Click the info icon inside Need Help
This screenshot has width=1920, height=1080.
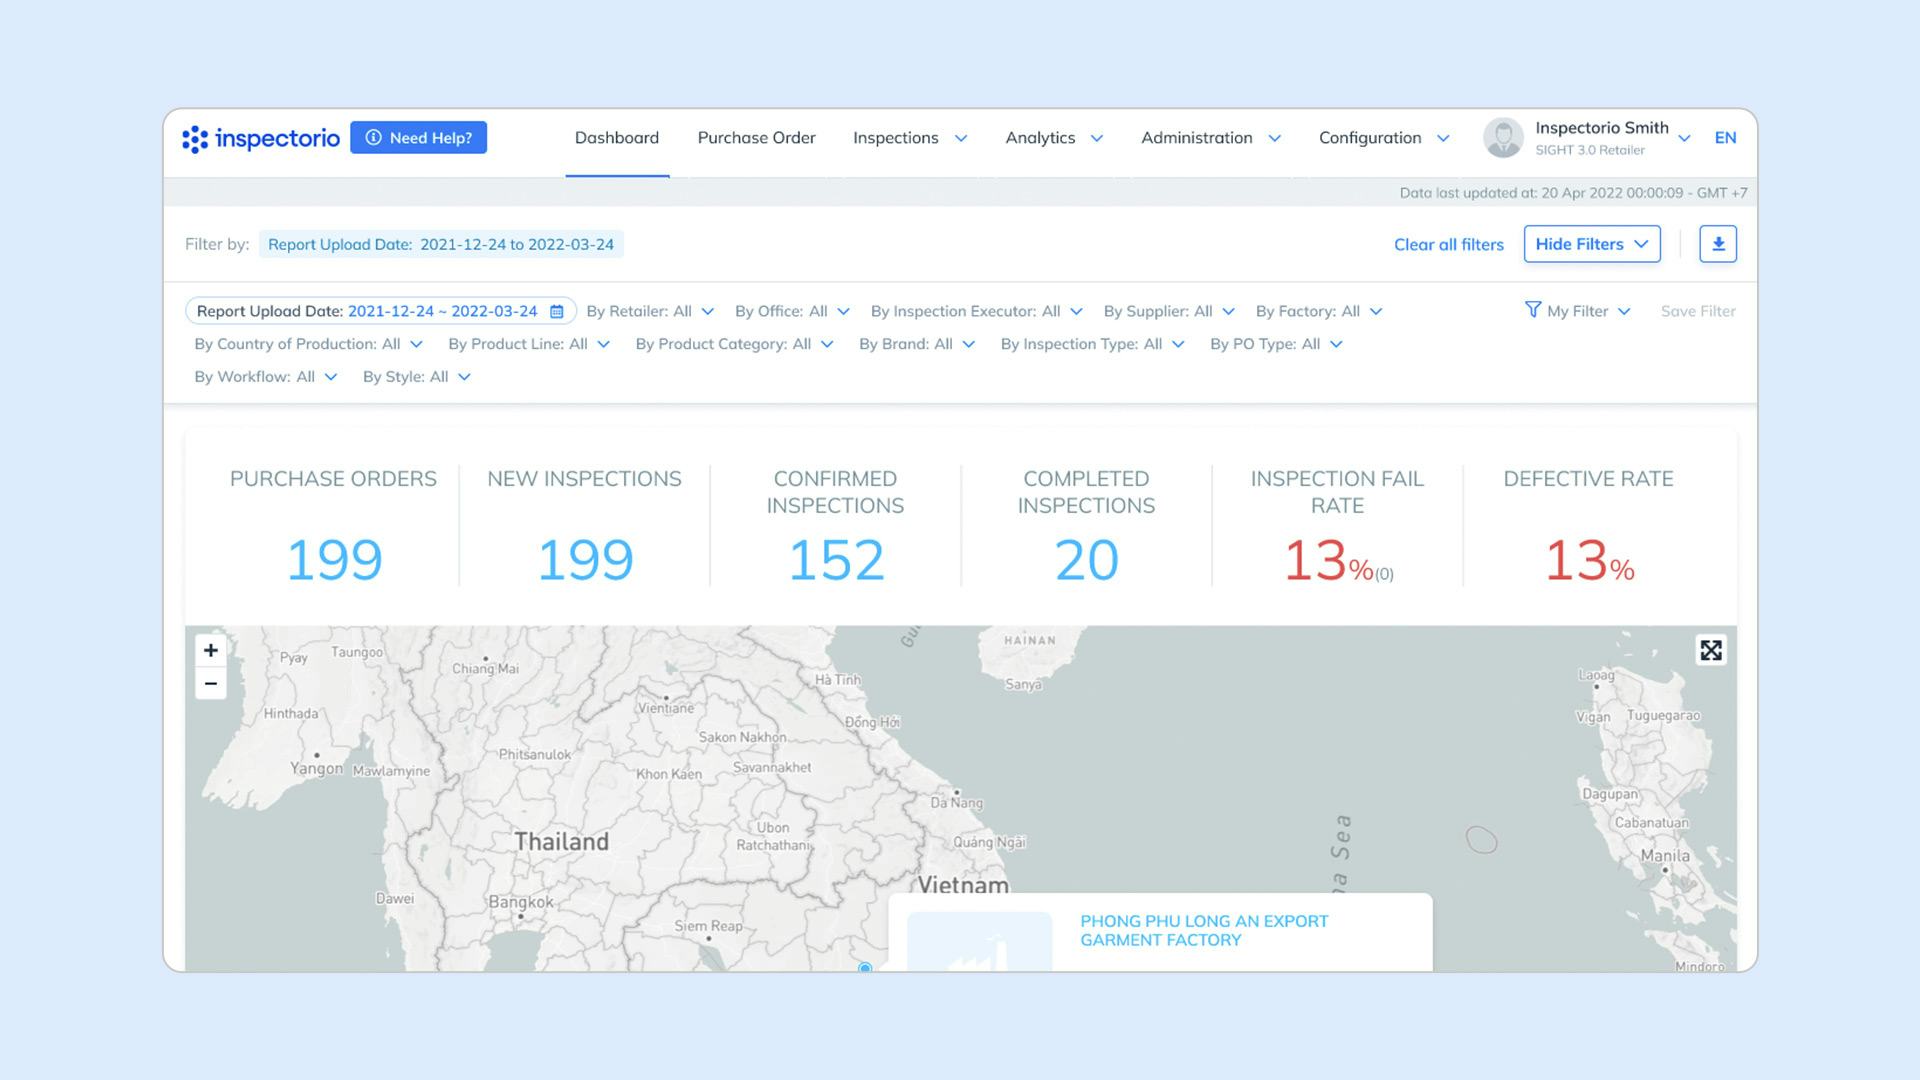(x=374, y=136)
